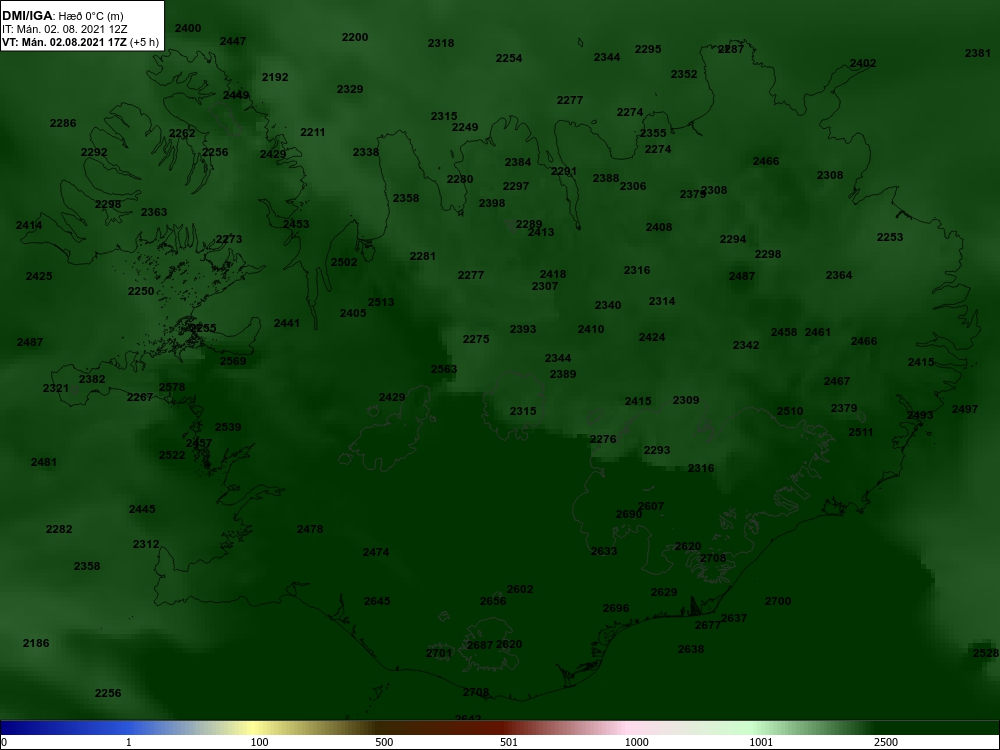Click the 100 label on the color scale
This screenshot has width=1000, height=750.
point(260,742)
